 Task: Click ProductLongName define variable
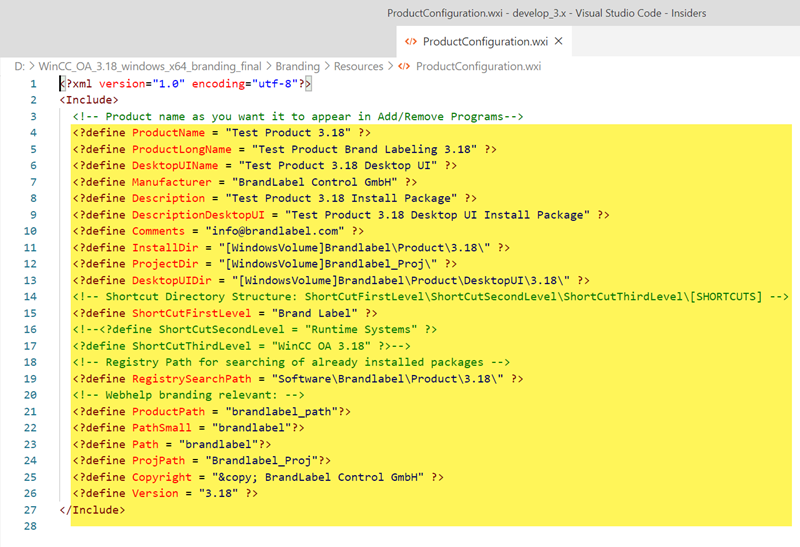[x=182, y=149]
